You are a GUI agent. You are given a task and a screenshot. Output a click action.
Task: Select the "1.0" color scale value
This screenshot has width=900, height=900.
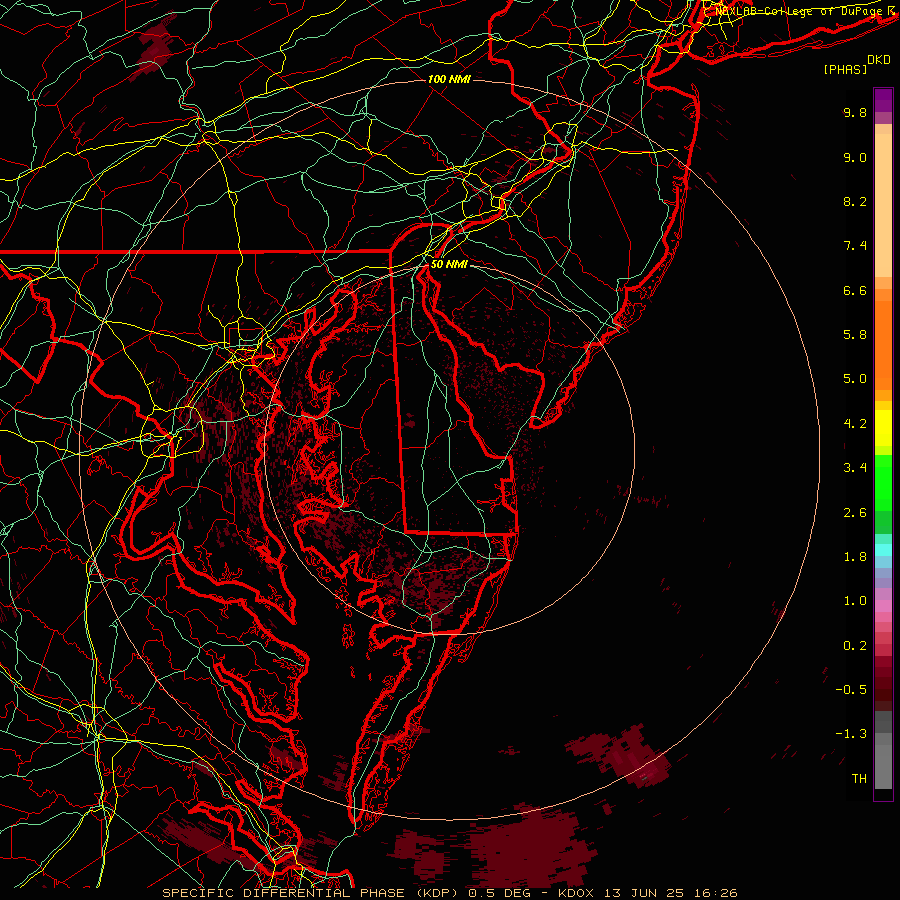[855, 601]
